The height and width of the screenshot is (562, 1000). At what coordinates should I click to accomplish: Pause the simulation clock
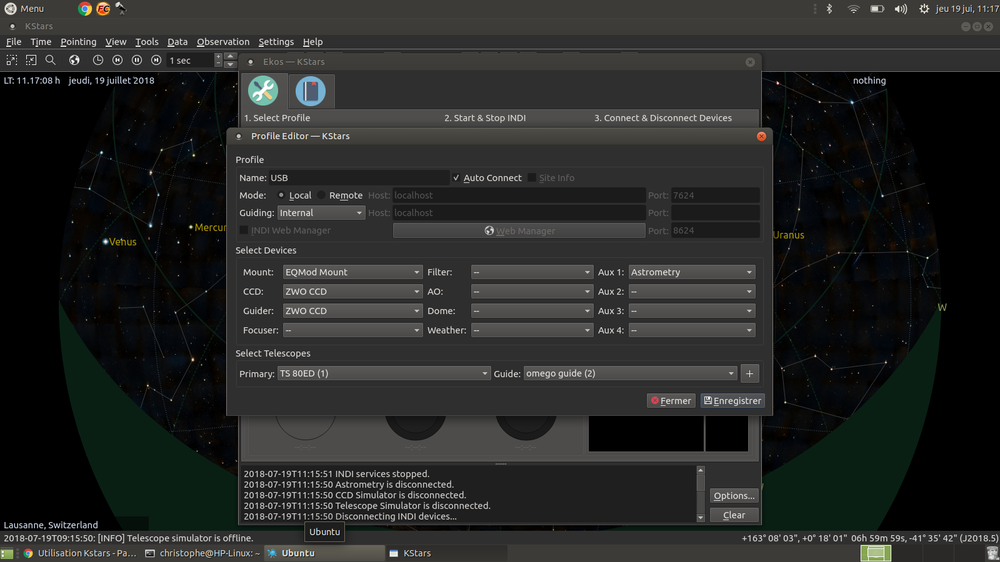(136, 60)
